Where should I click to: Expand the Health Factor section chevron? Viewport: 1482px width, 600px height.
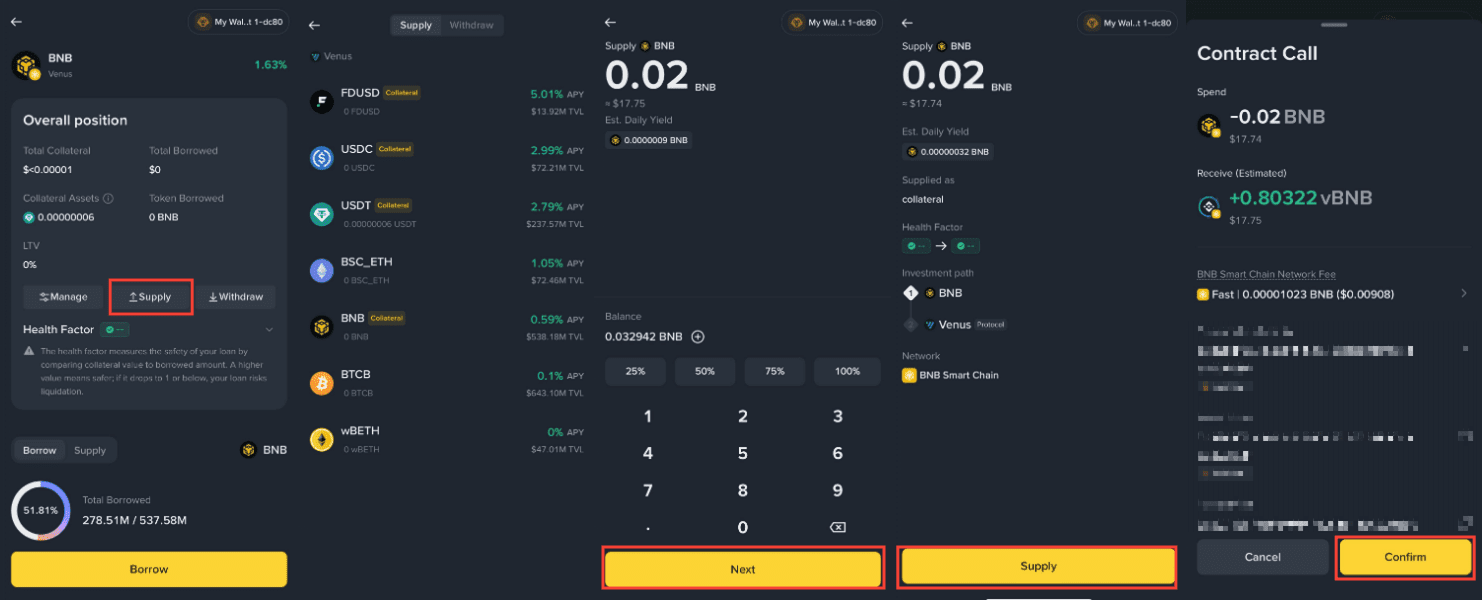[x=269, y=329]
